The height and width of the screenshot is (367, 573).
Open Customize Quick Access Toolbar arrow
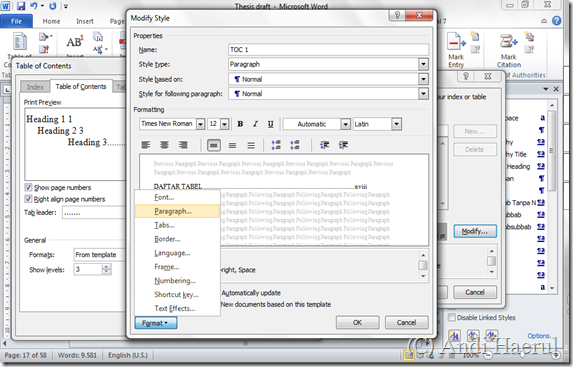pyautogui.click(x=66, y=6)
